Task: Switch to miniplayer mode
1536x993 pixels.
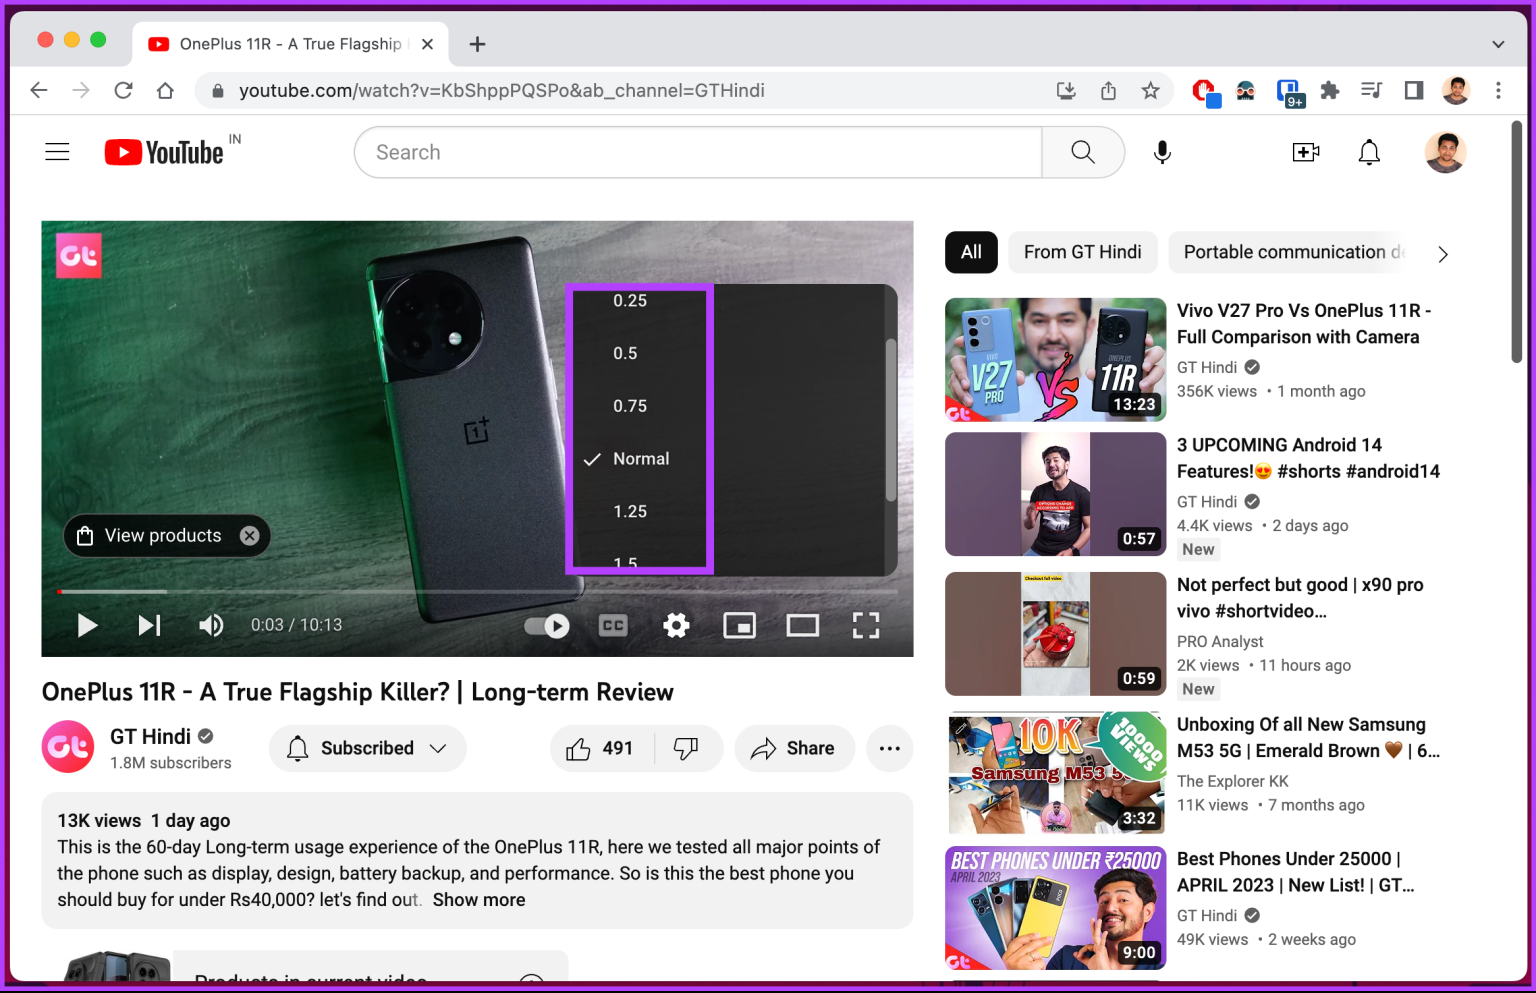Action: 740,625
